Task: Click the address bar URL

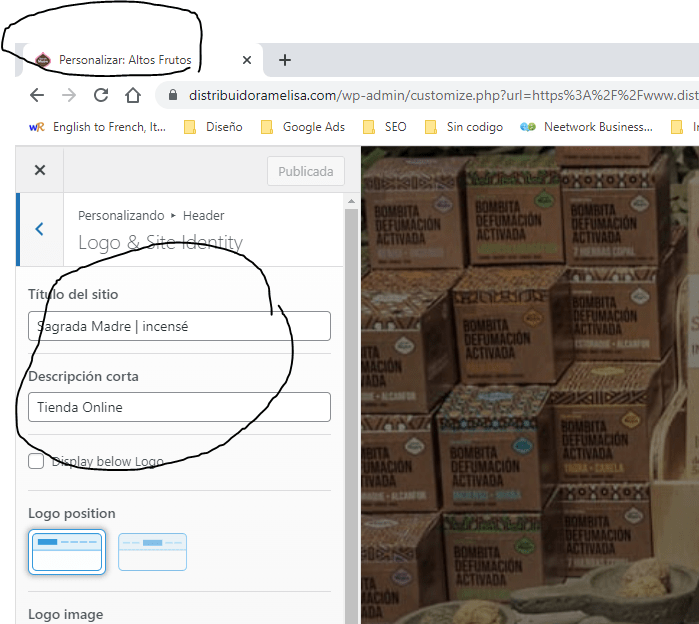Action: [443, 95]
